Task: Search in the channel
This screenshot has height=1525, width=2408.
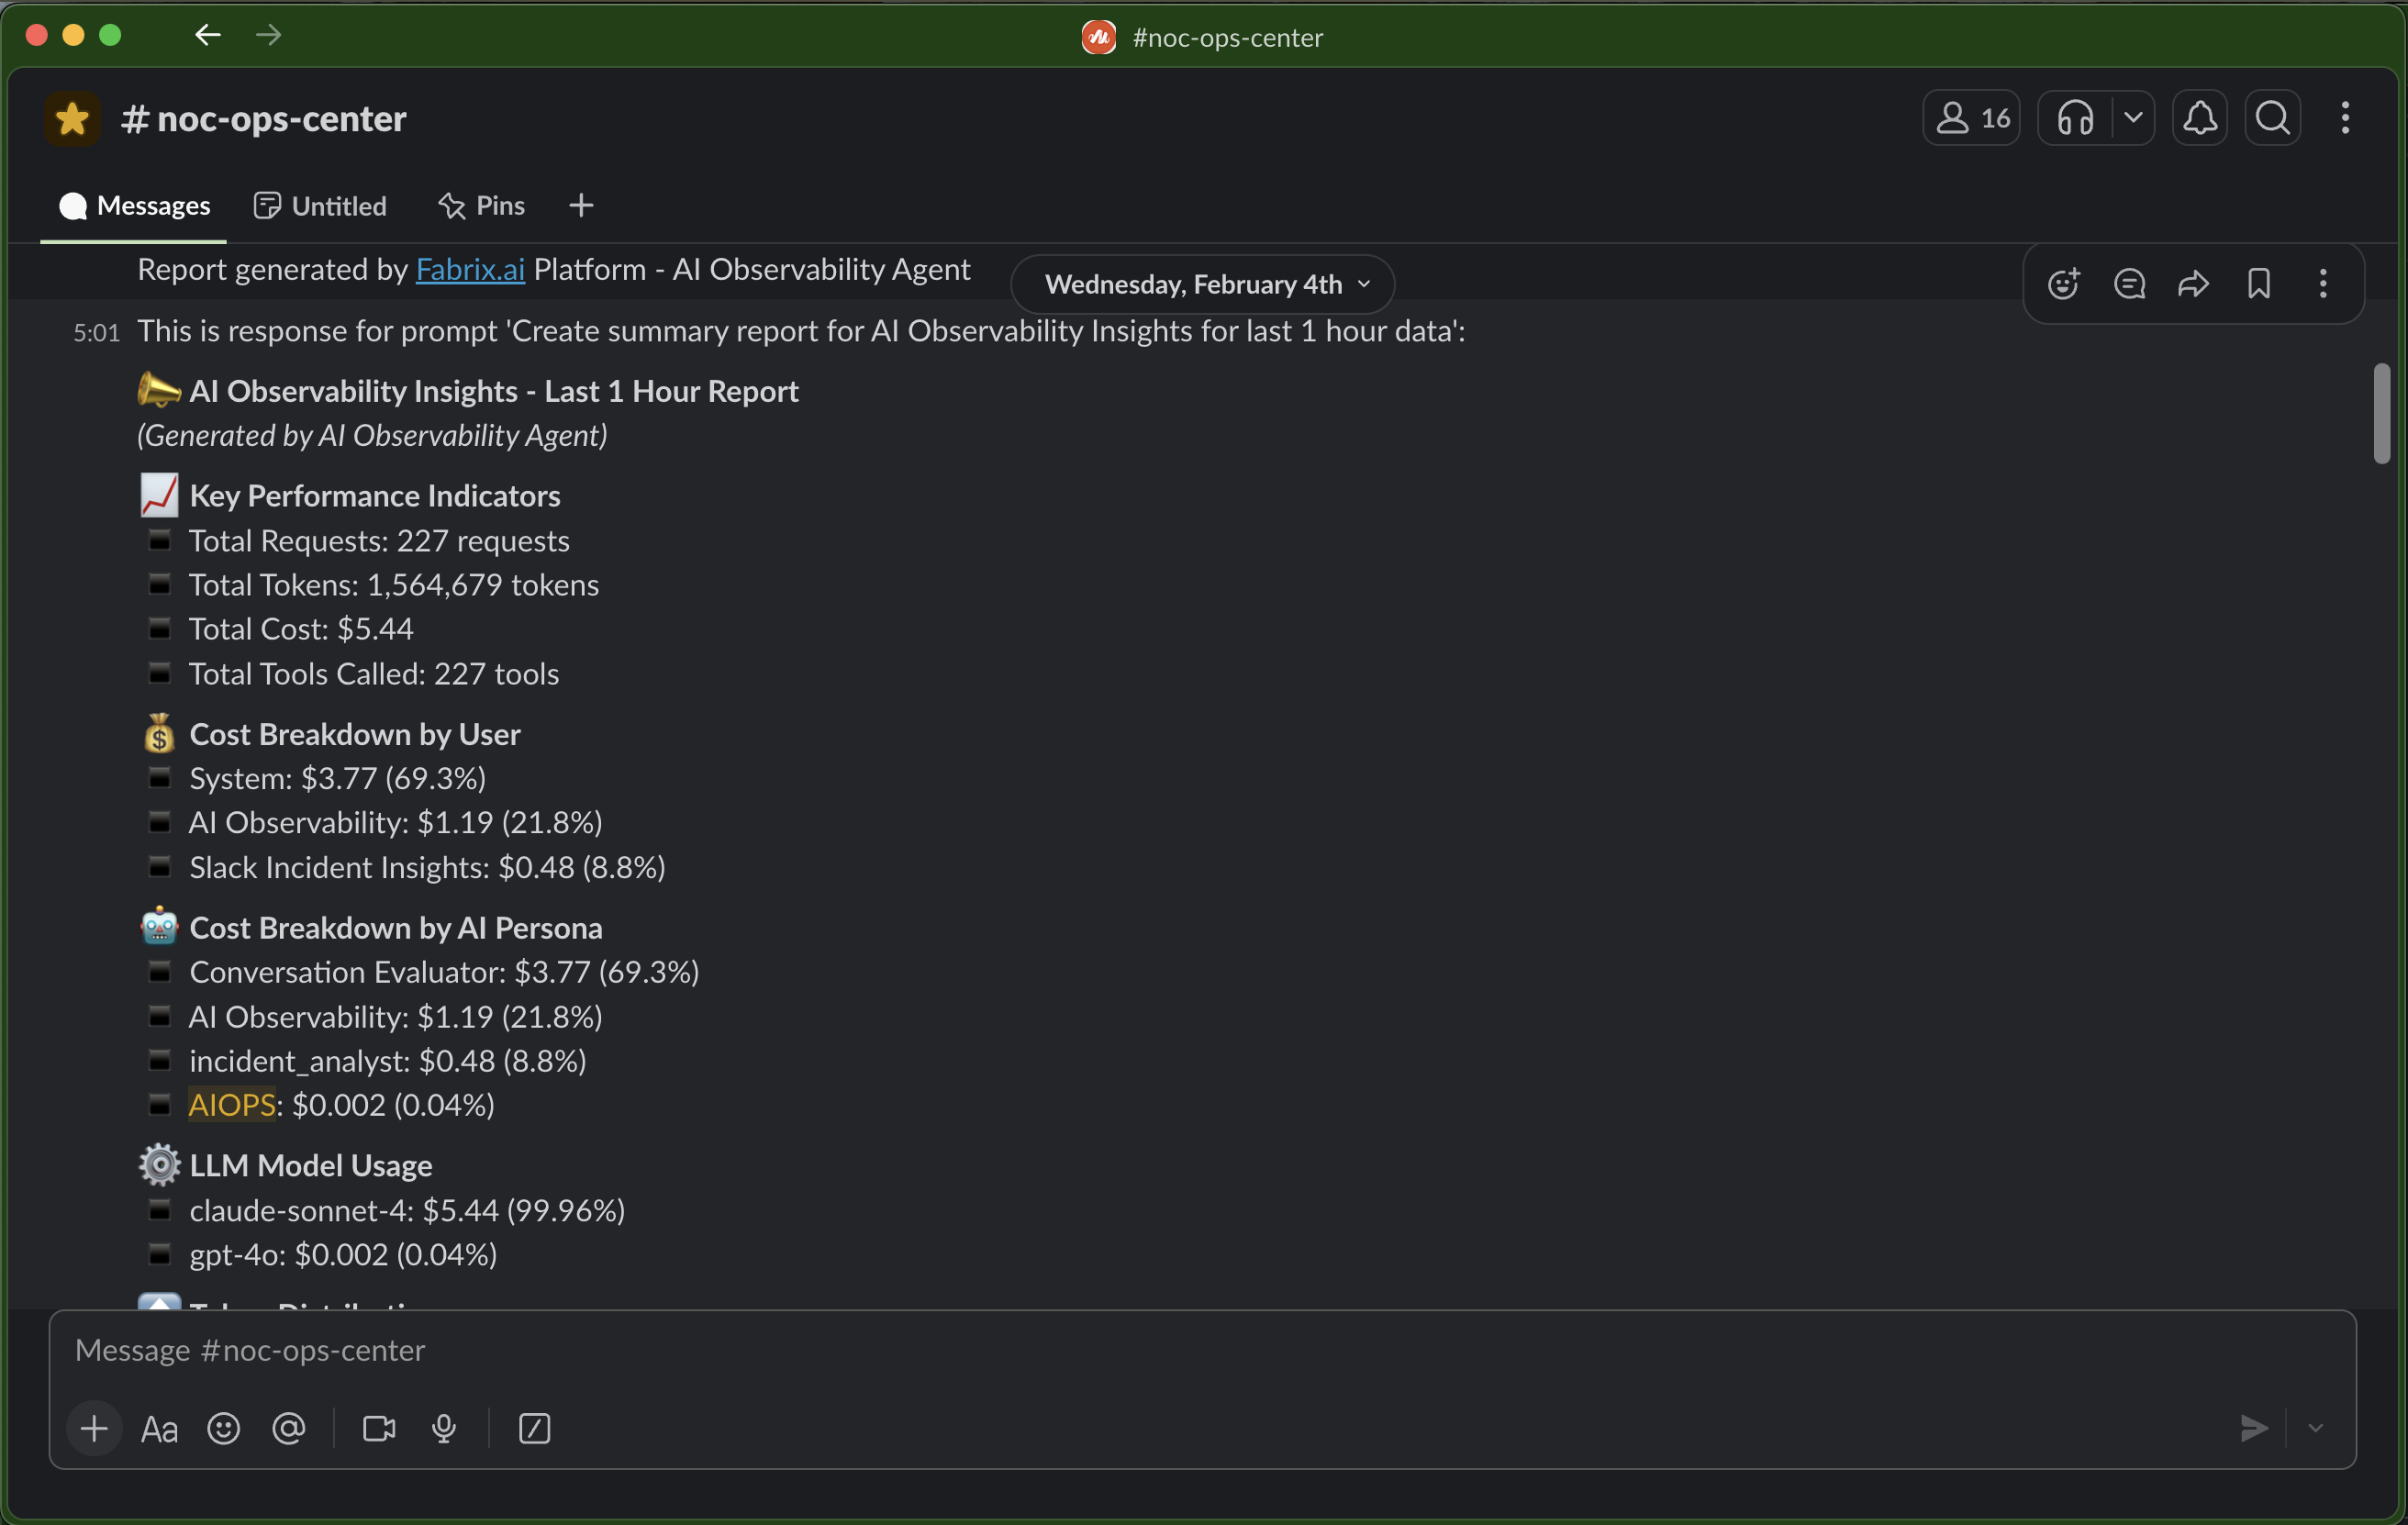Action: pos(2272,118)
